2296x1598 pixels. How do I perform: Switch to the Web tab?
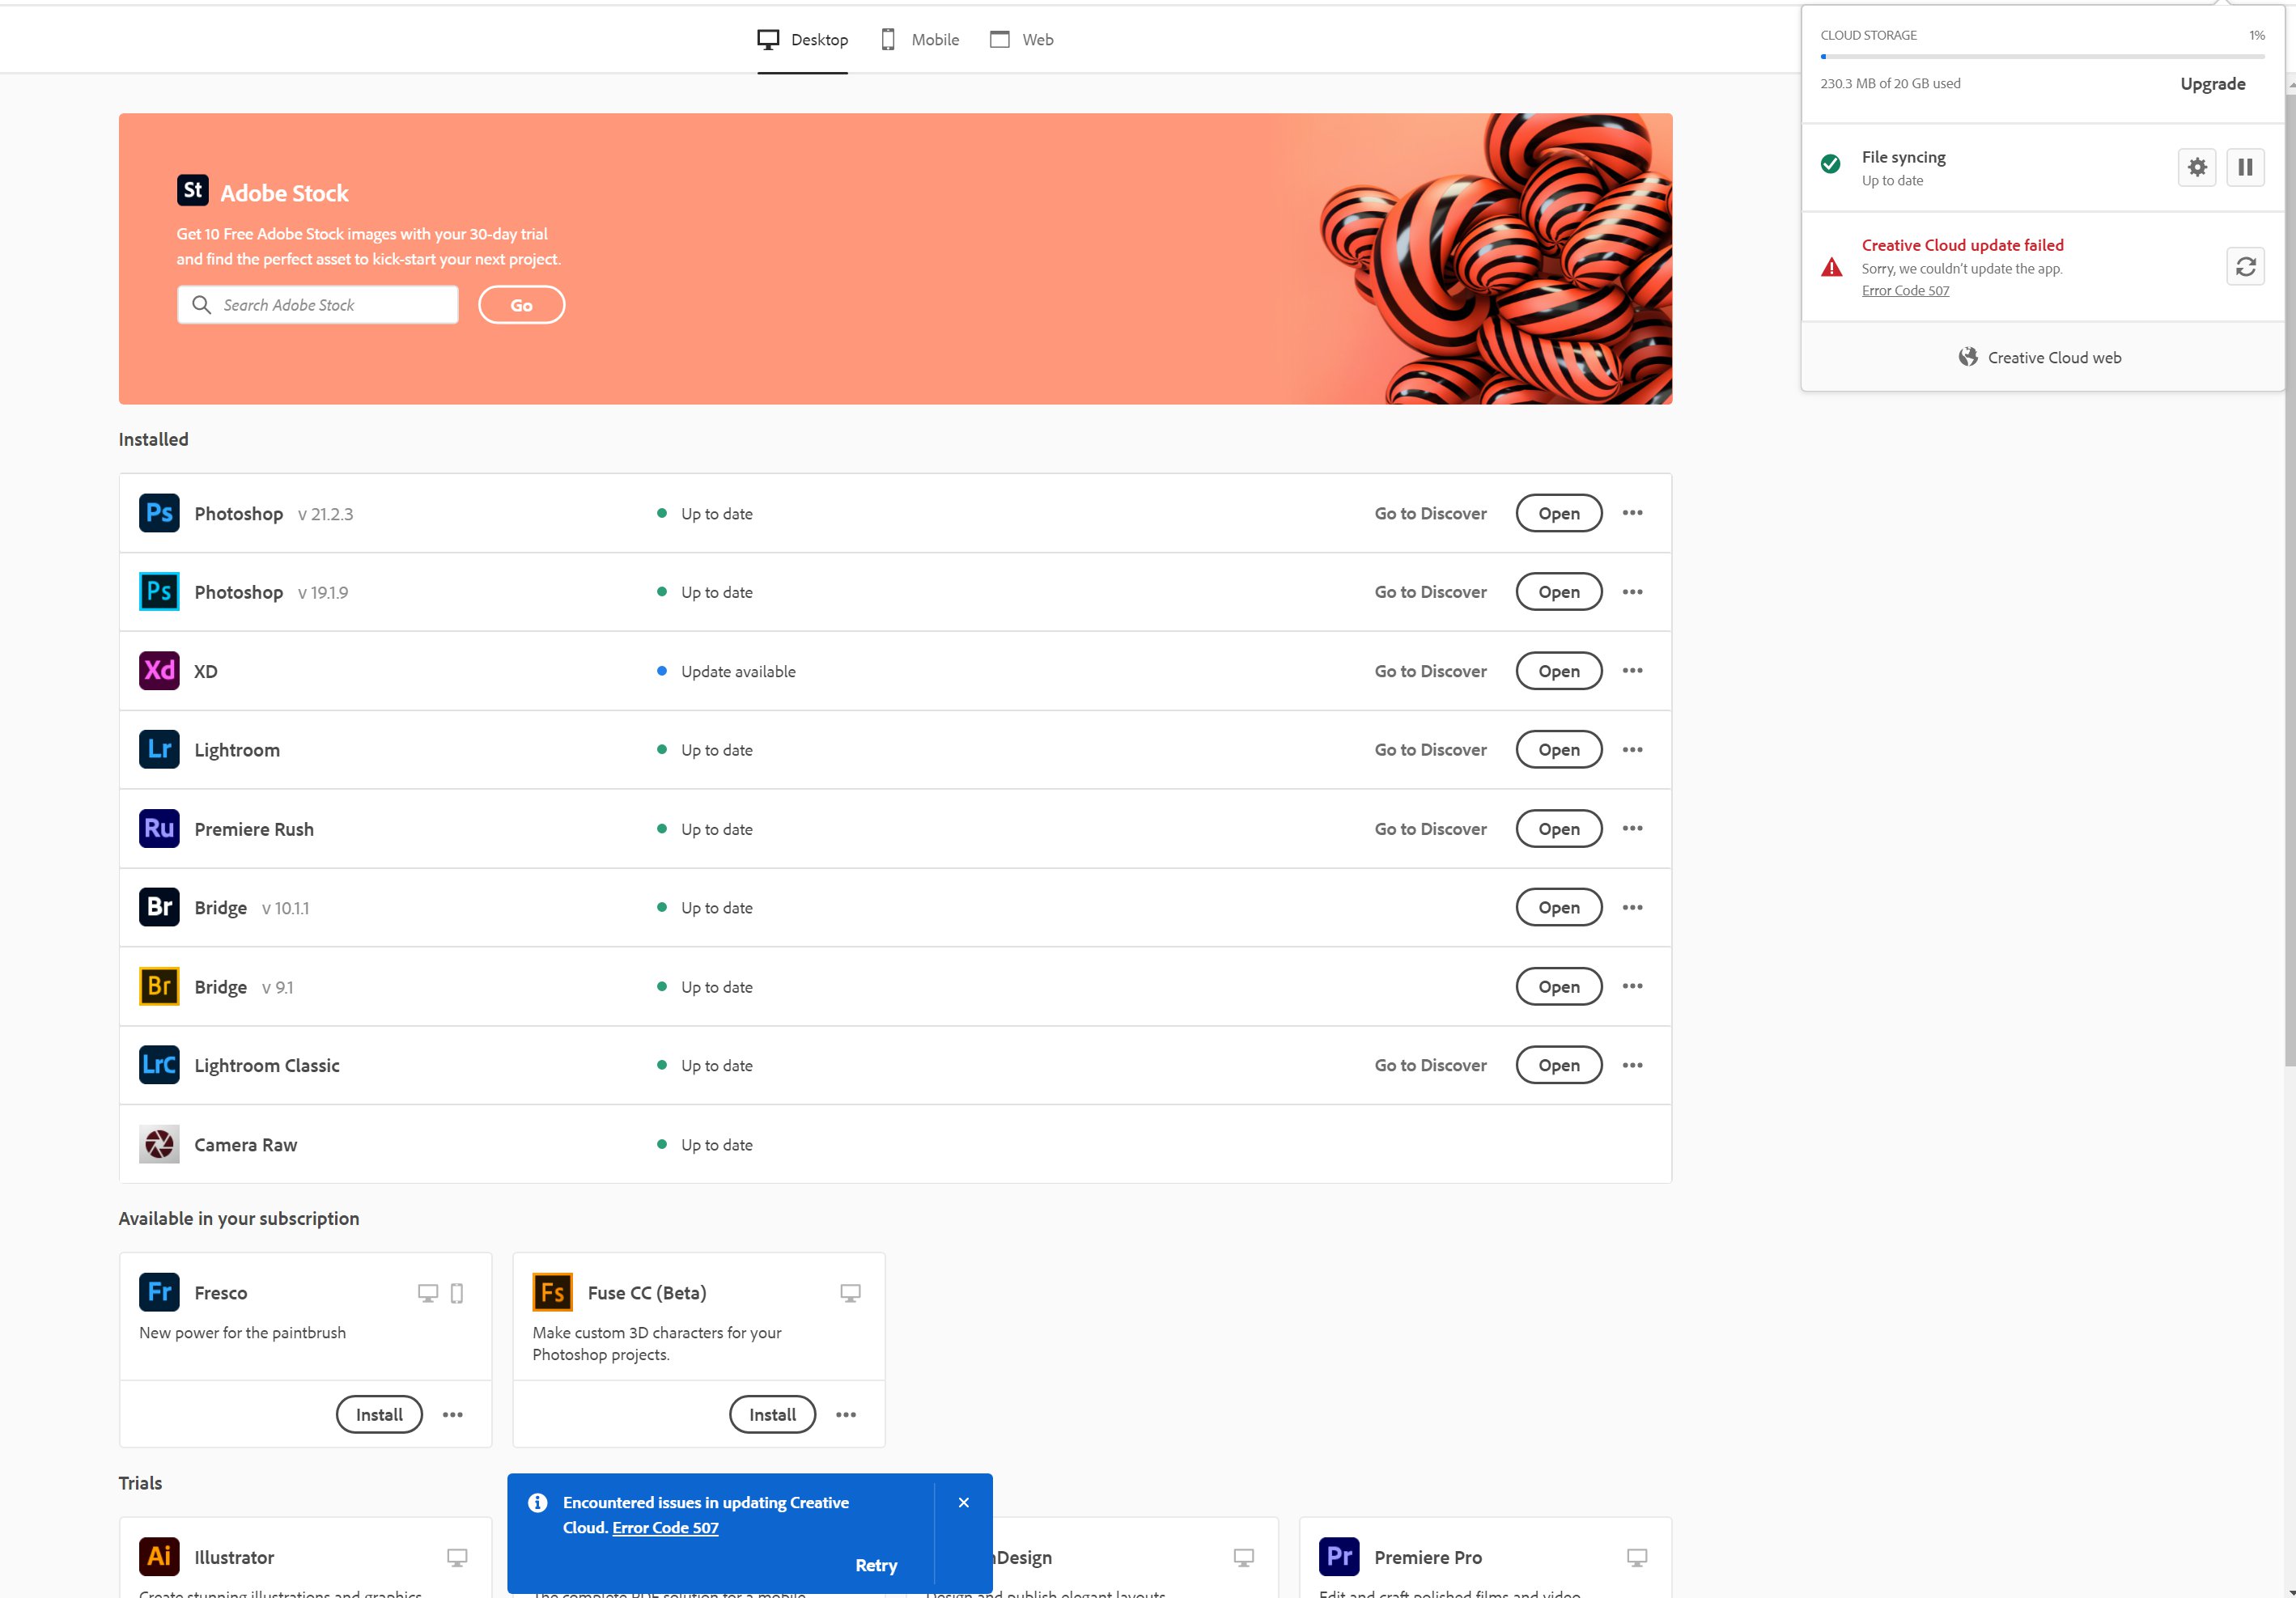1021,39
